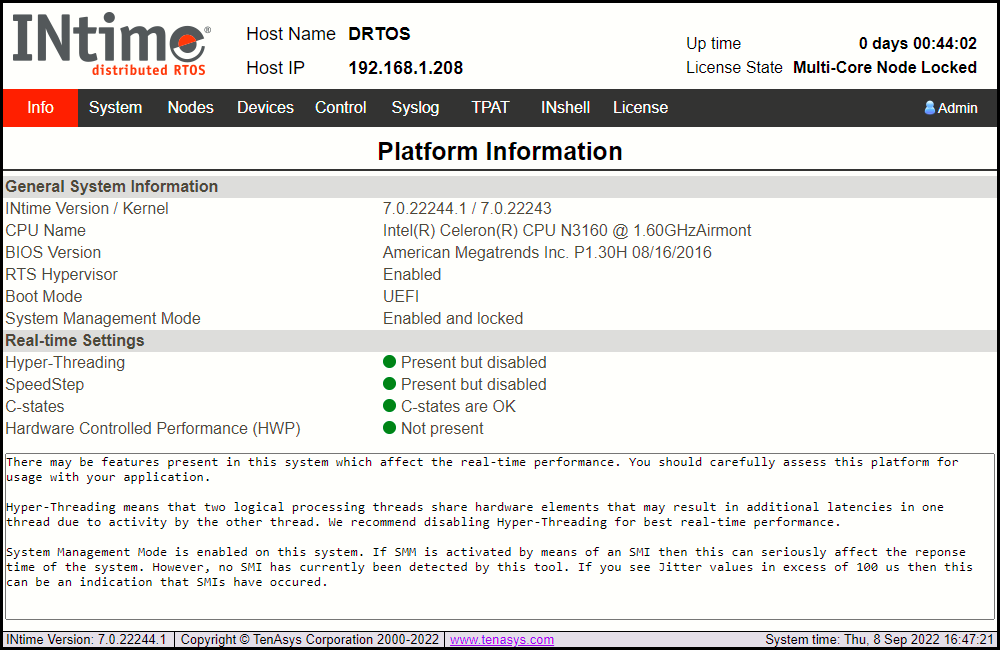Launch the INshell page

pyautogui.click(x=565, y=108)
